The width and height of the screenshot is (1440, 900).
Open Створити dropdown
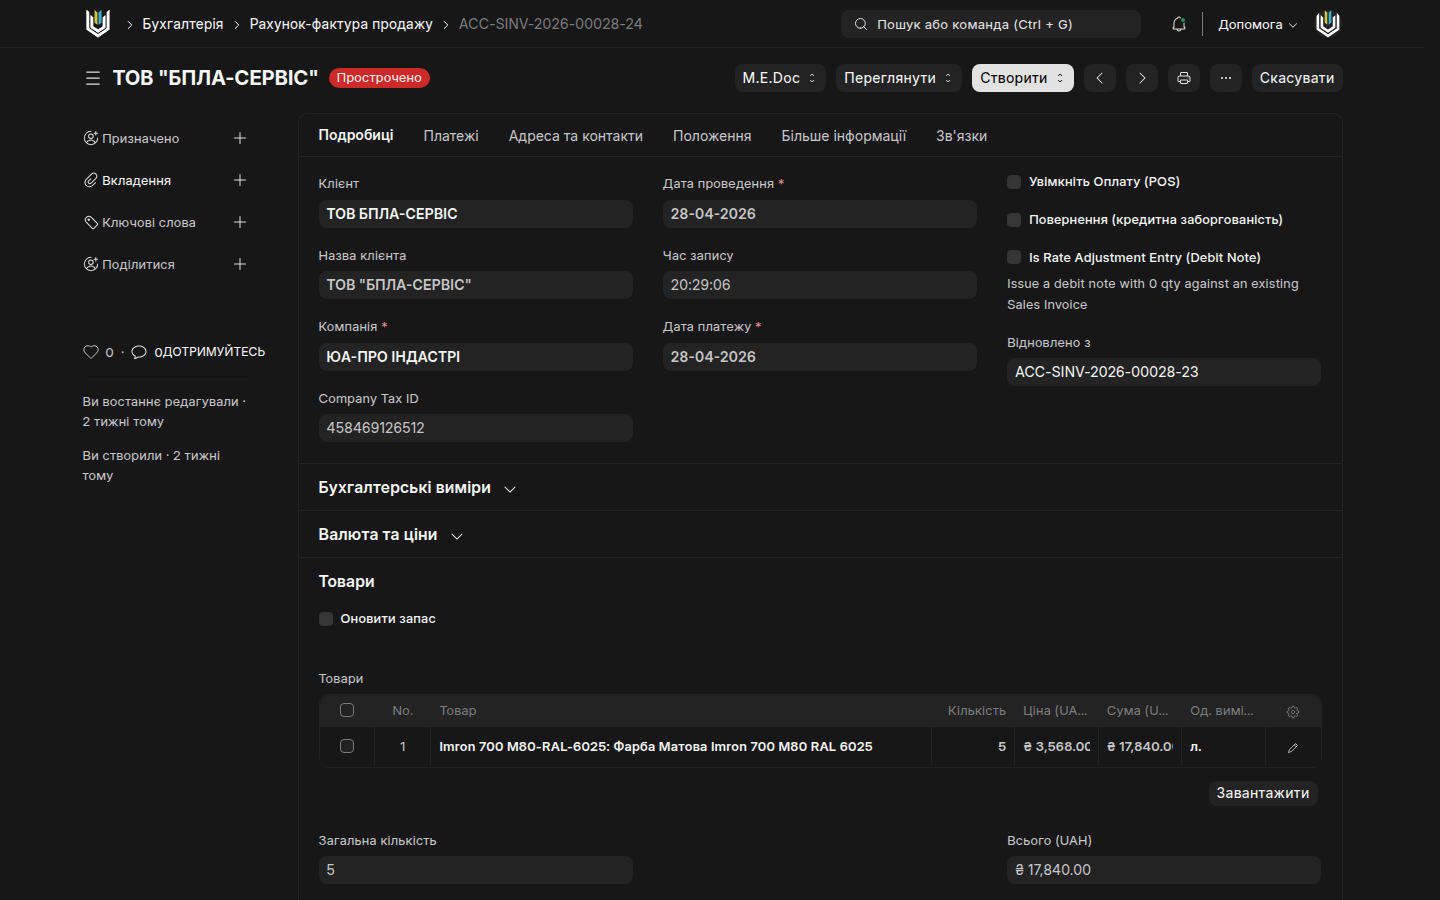1022,78
